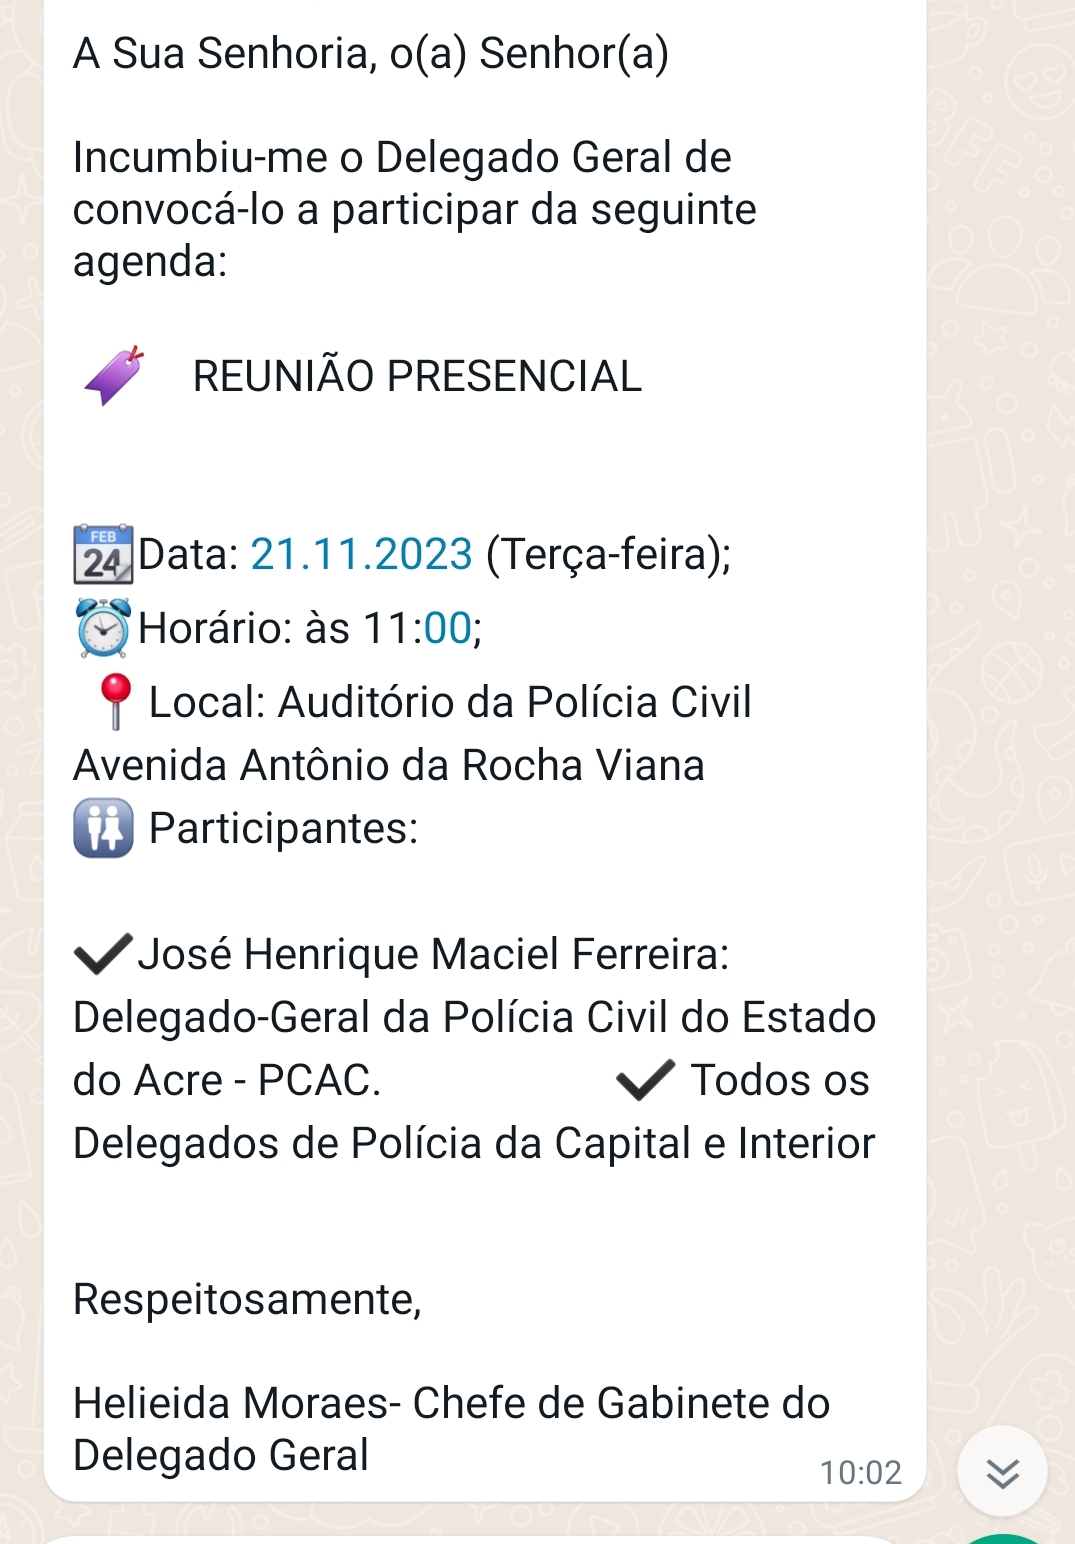Open the date link 21.11.2023
1075x1544 pixels.
point(361,554)
